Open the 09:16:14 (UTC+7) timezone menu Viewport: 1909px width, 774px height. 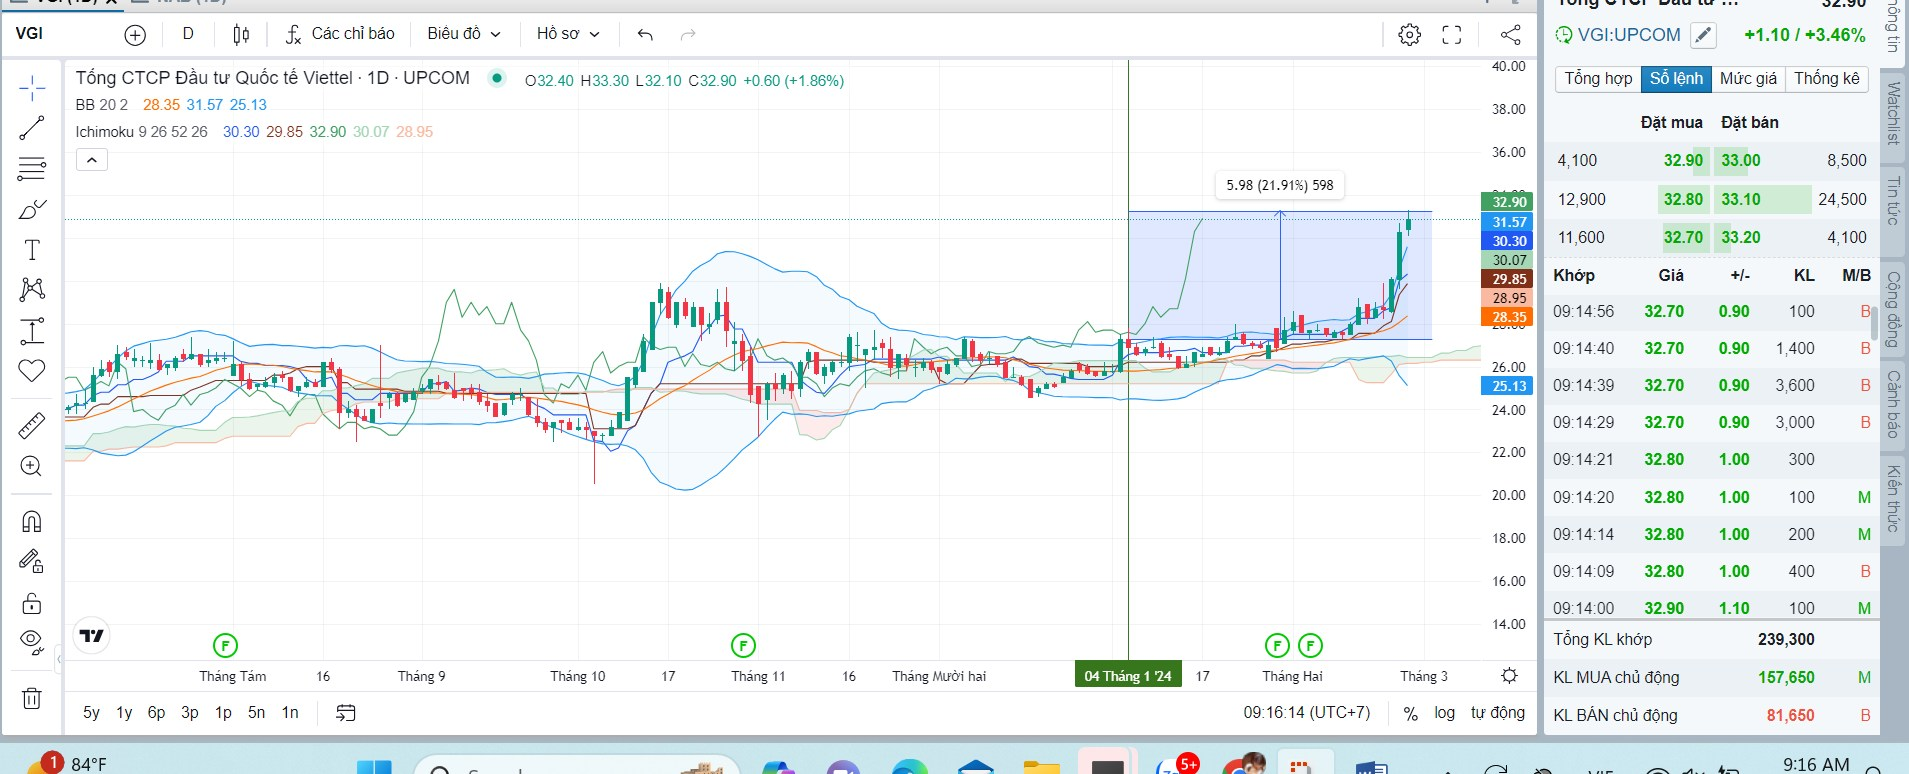1307,712
